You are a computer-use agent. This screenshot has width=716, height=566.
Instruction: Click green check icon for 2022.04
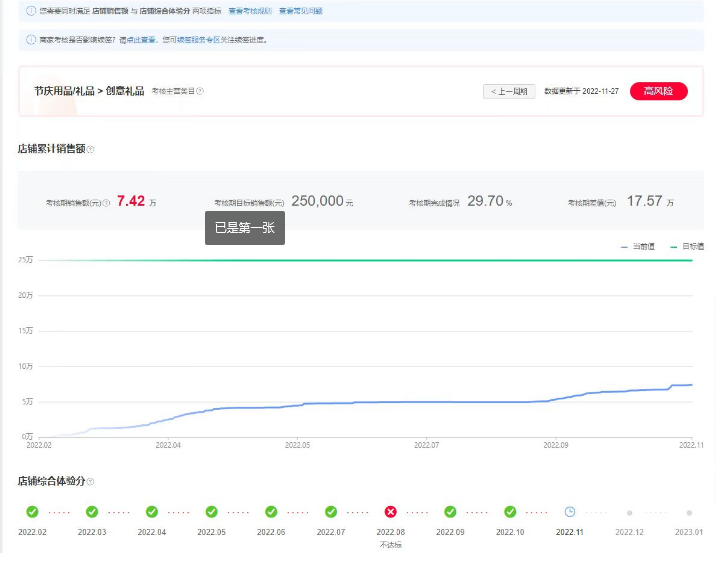[x=152, y=512]
